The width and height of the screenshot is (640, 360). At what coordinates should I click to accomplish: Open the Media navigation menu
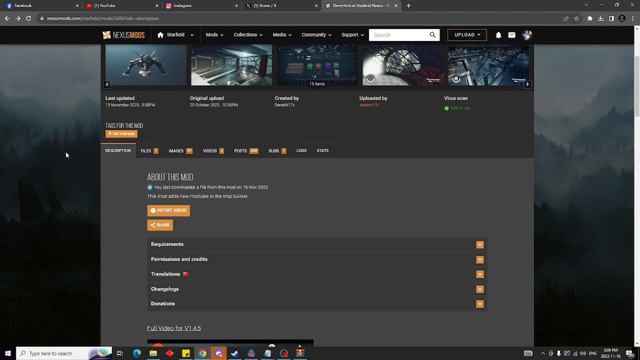click(x=282, y=35)
